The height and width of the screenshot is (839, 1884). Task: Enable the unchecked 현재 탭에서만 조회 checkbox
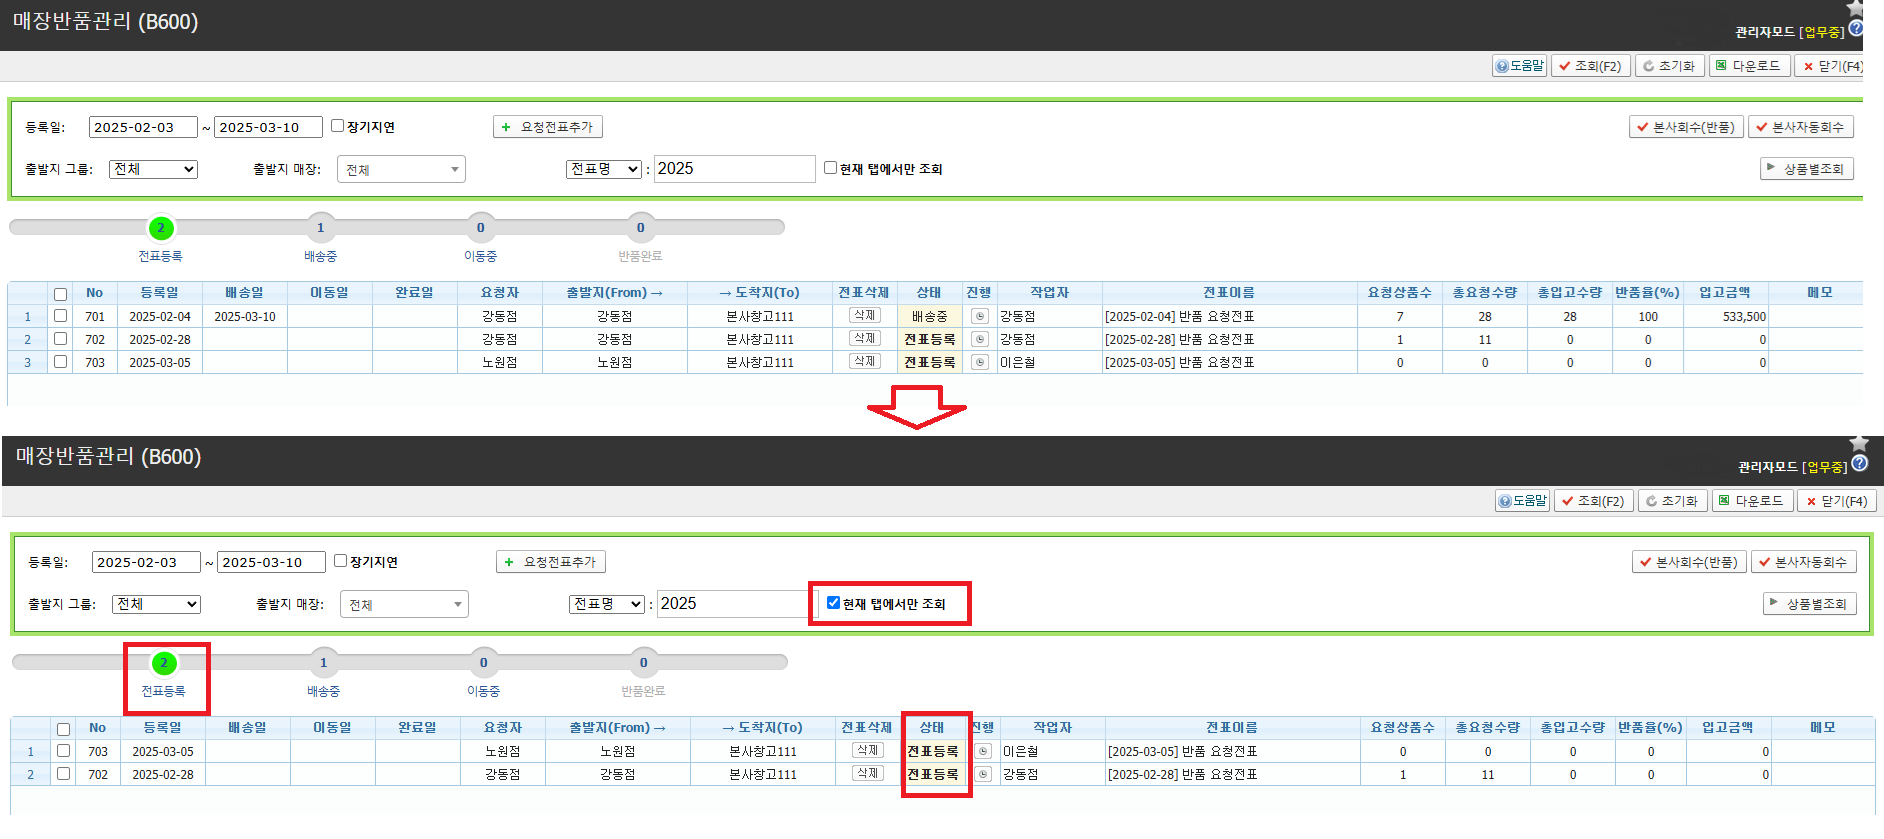tap(830, 168)
